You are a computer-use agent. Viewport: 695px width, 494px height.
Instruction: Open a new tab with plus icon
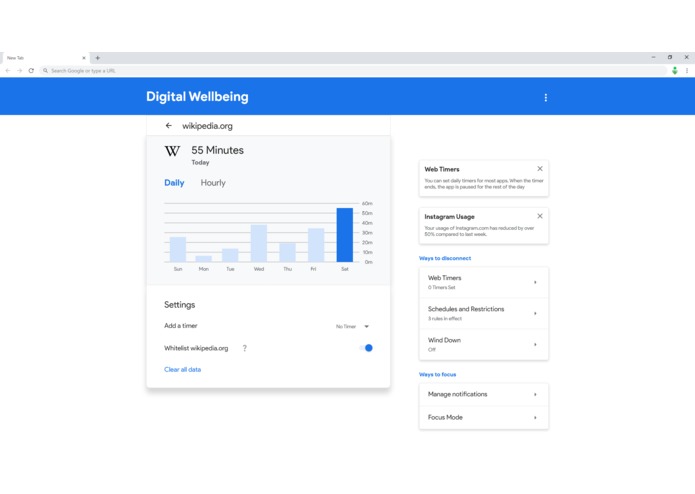point(98,58)
